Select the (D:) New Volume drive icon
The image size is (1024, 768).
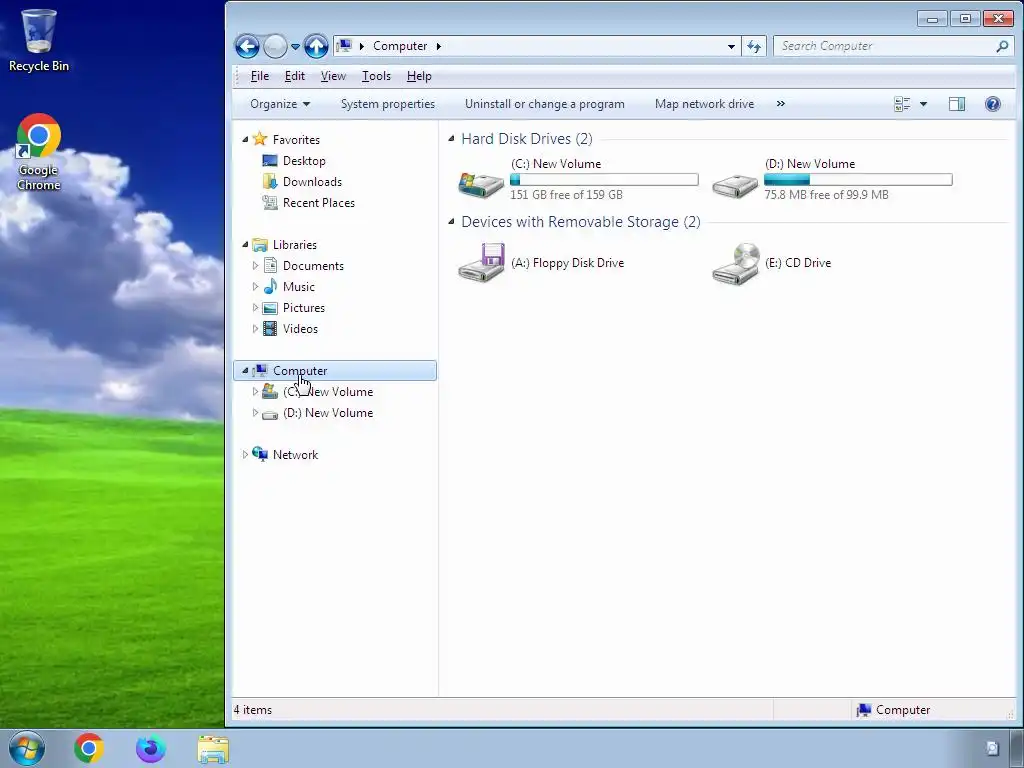735,185
